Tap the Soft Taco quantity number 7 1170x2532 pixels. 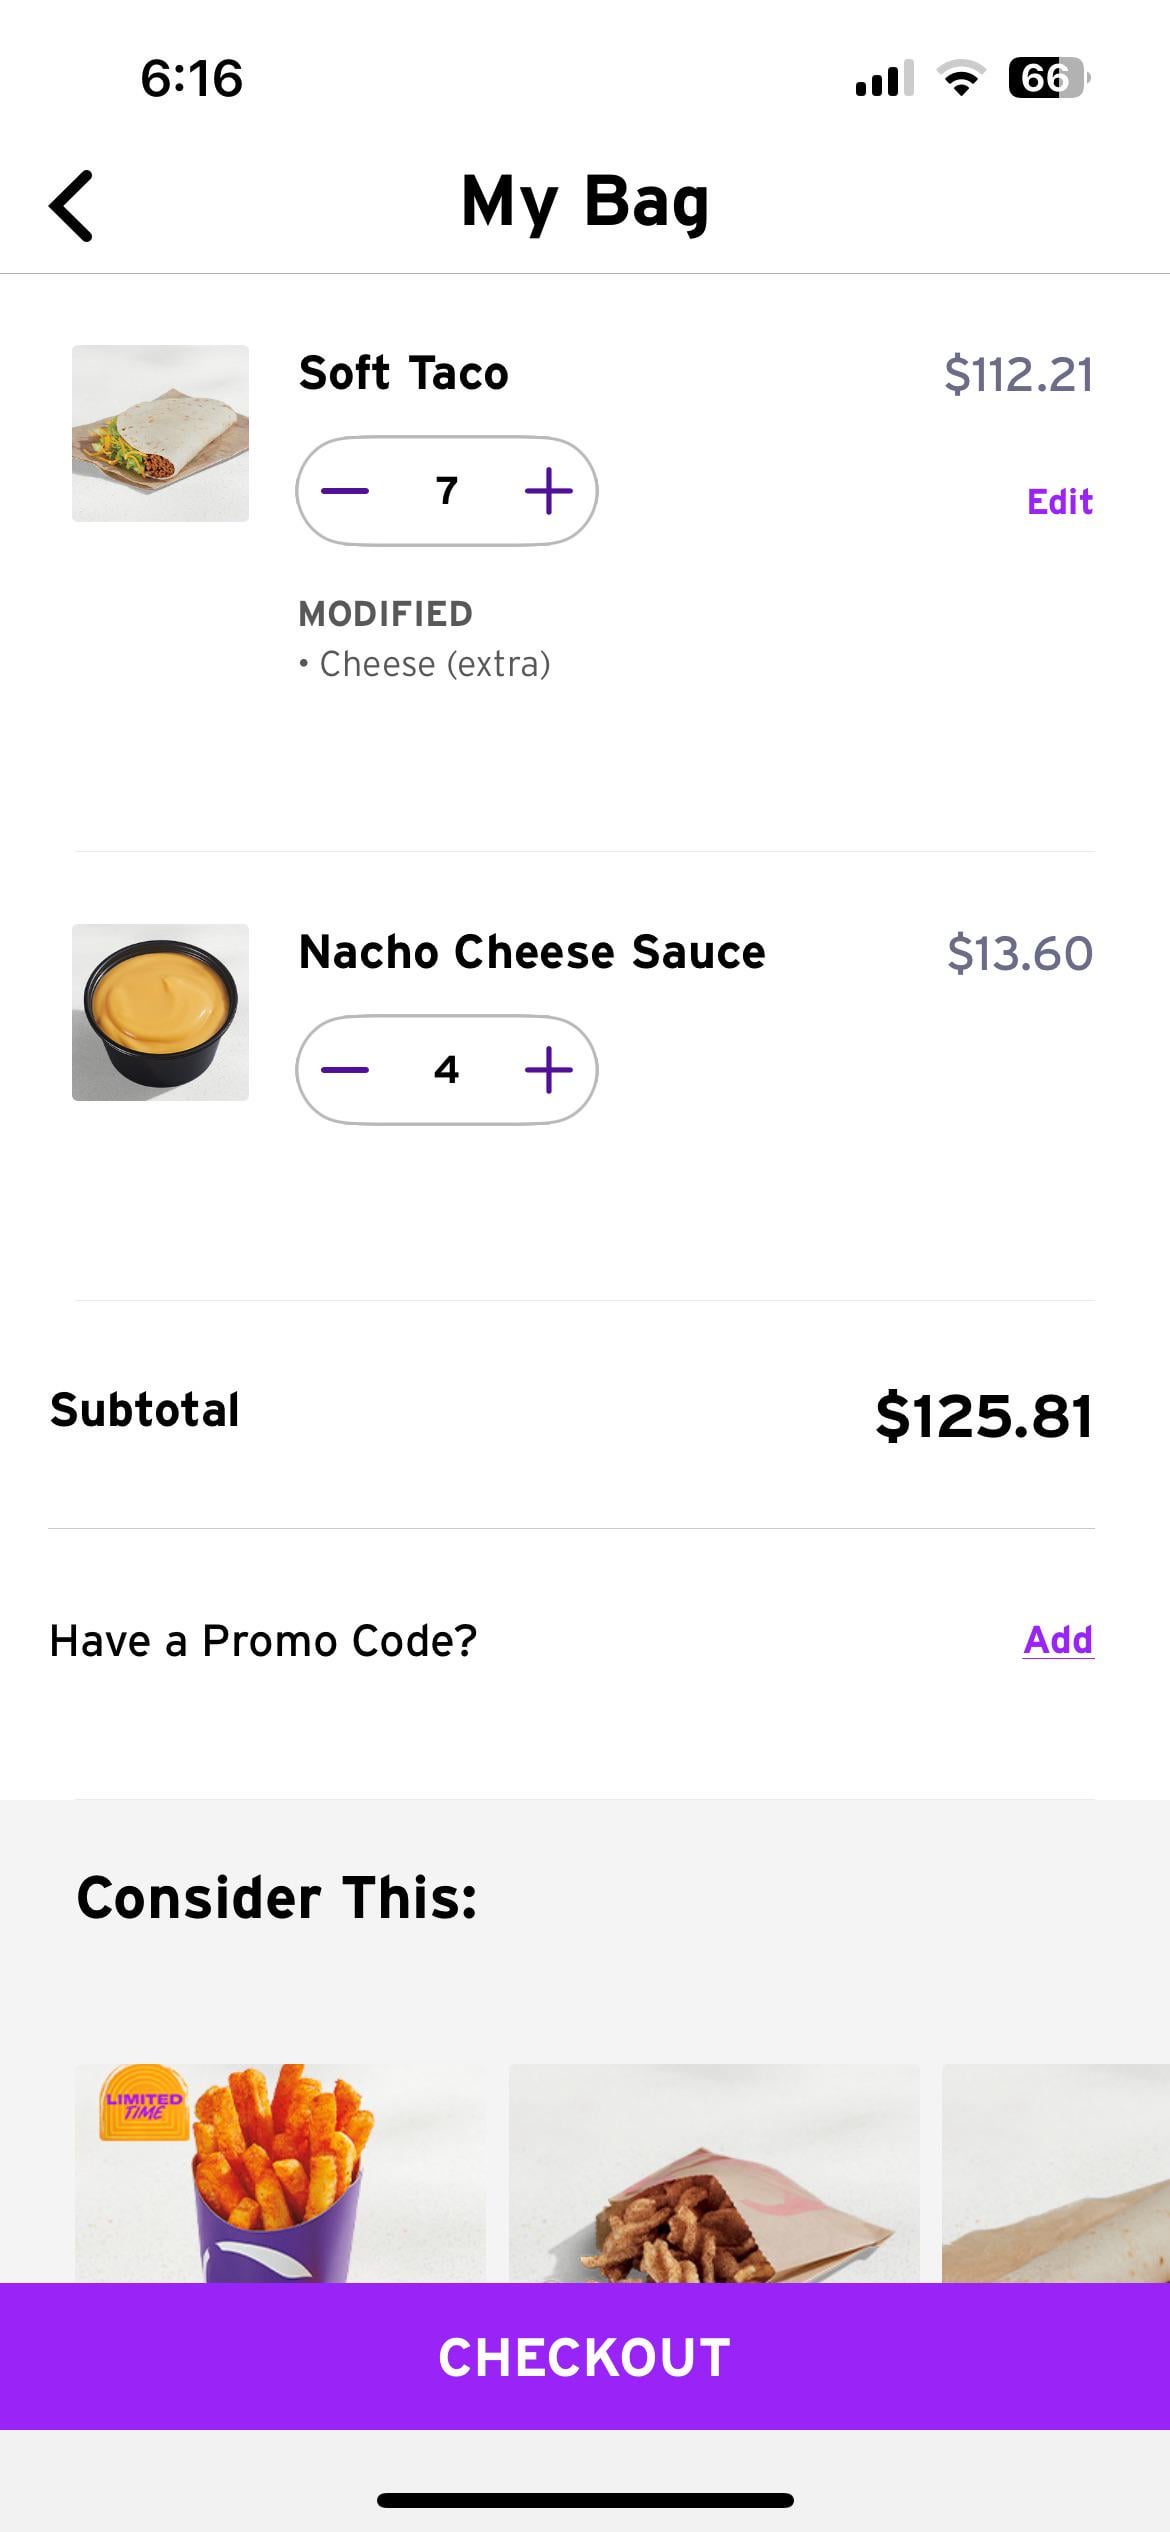click(447, 491)
